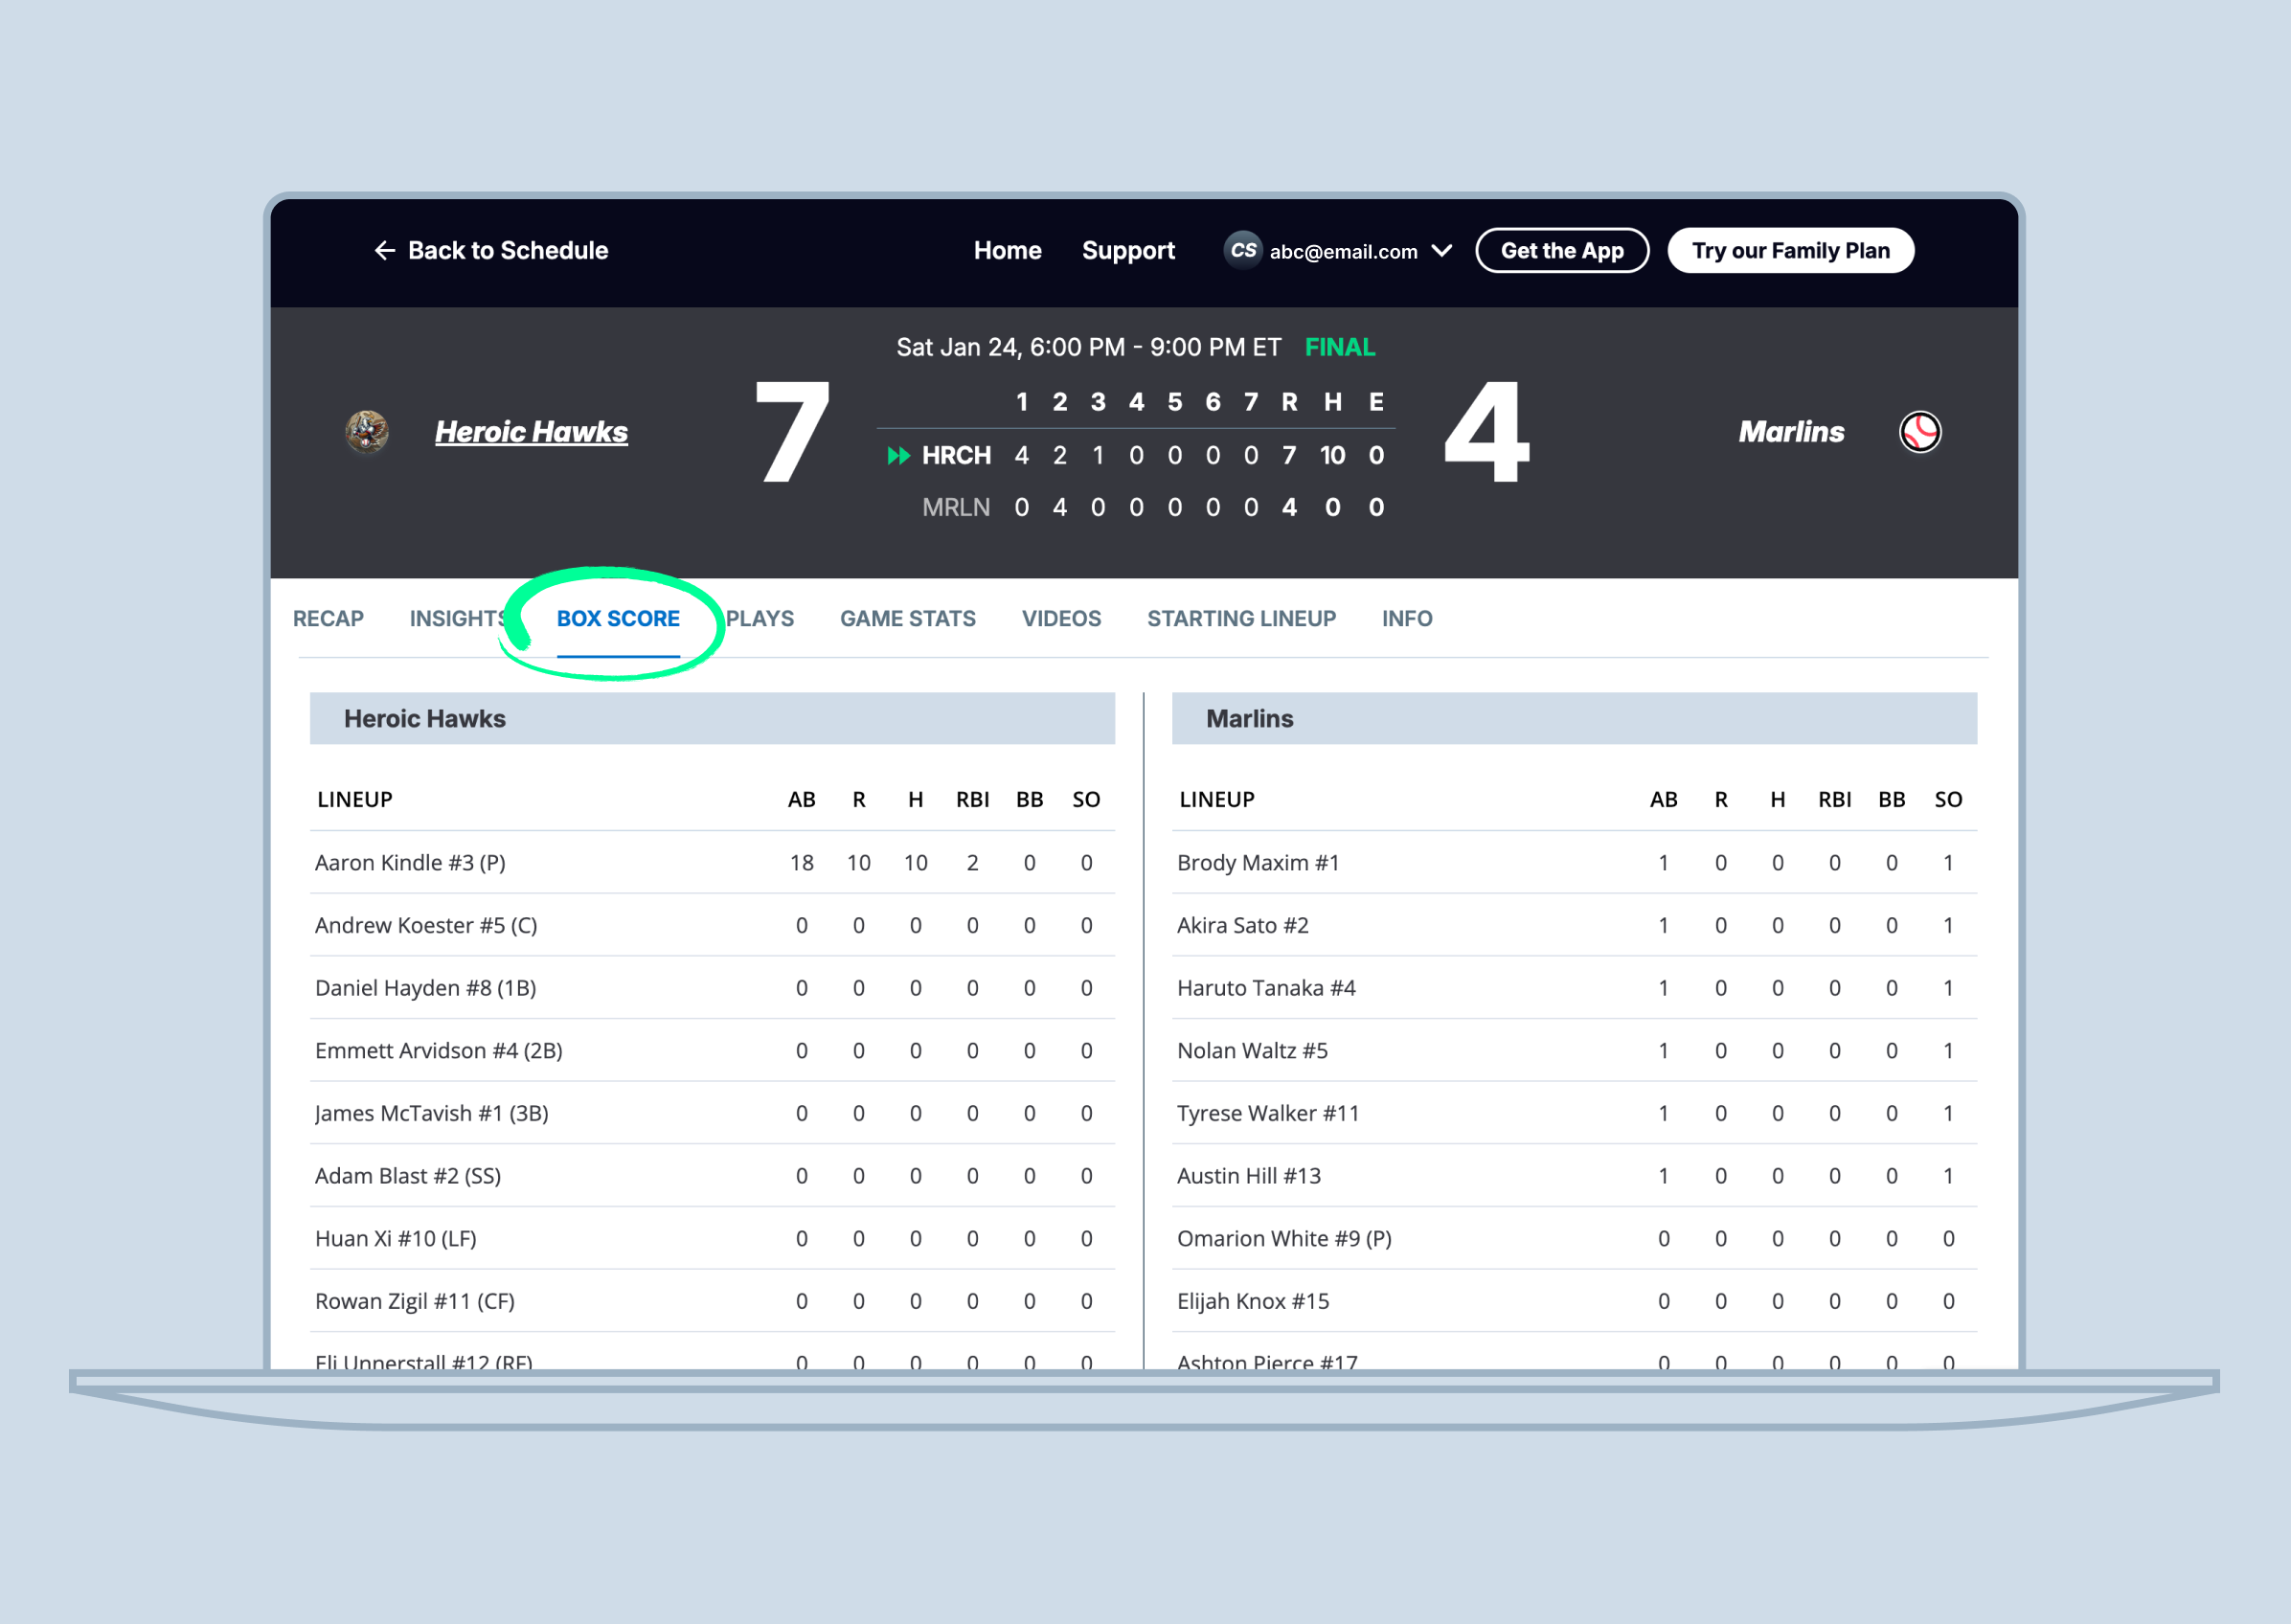Click the Marlins baseball logo
Viewport: 2291px width, 1624px height.
pyautogui.click(x=1919, y=432)
